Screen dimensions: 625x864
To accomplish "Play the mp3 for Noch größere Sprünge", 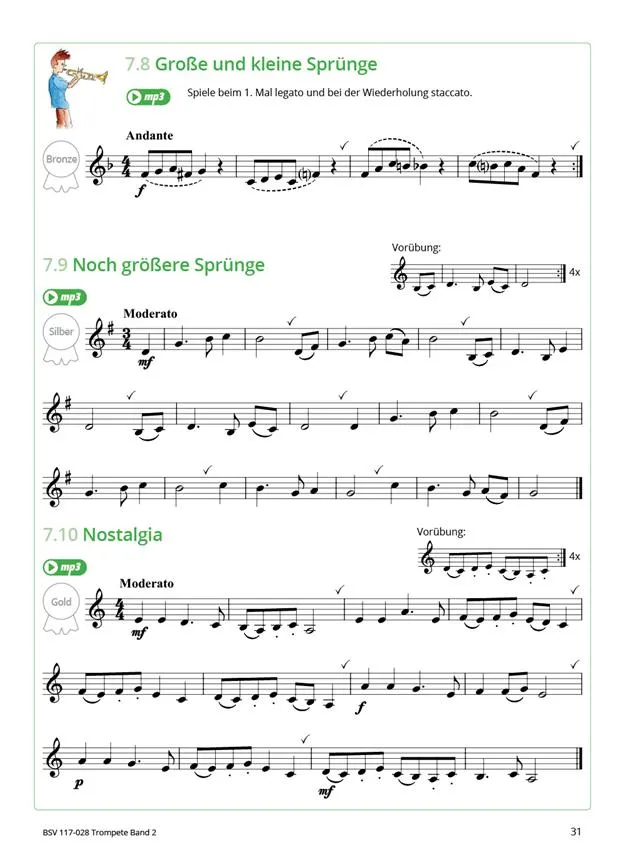I will [x=64, y=298].
